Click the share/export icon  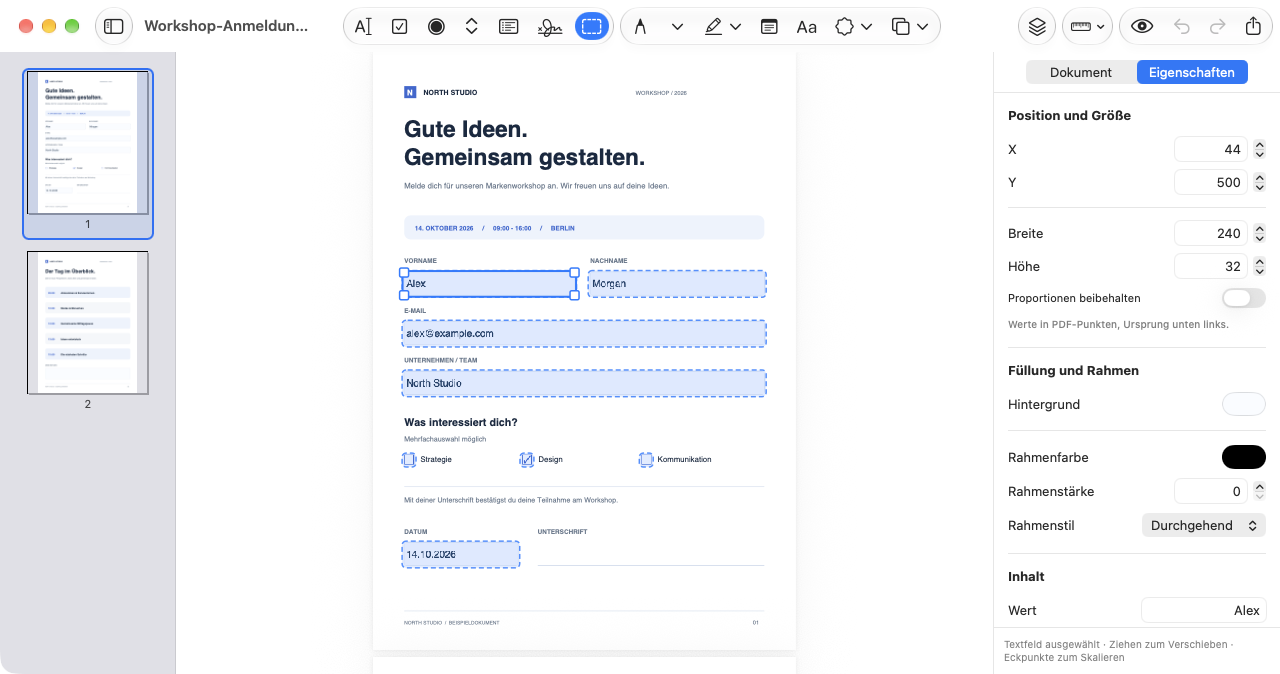[x=1253, y=27]
